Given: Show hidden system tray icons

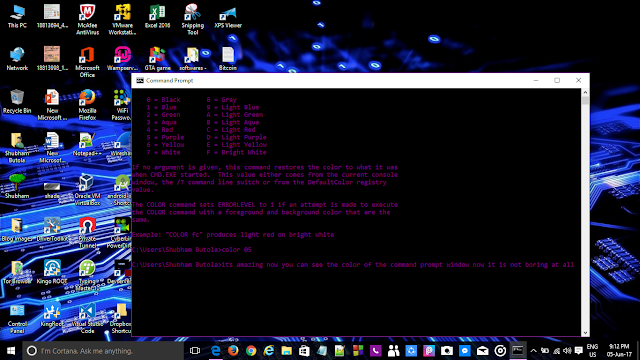Looking at the screenshot, I should 533,351.
